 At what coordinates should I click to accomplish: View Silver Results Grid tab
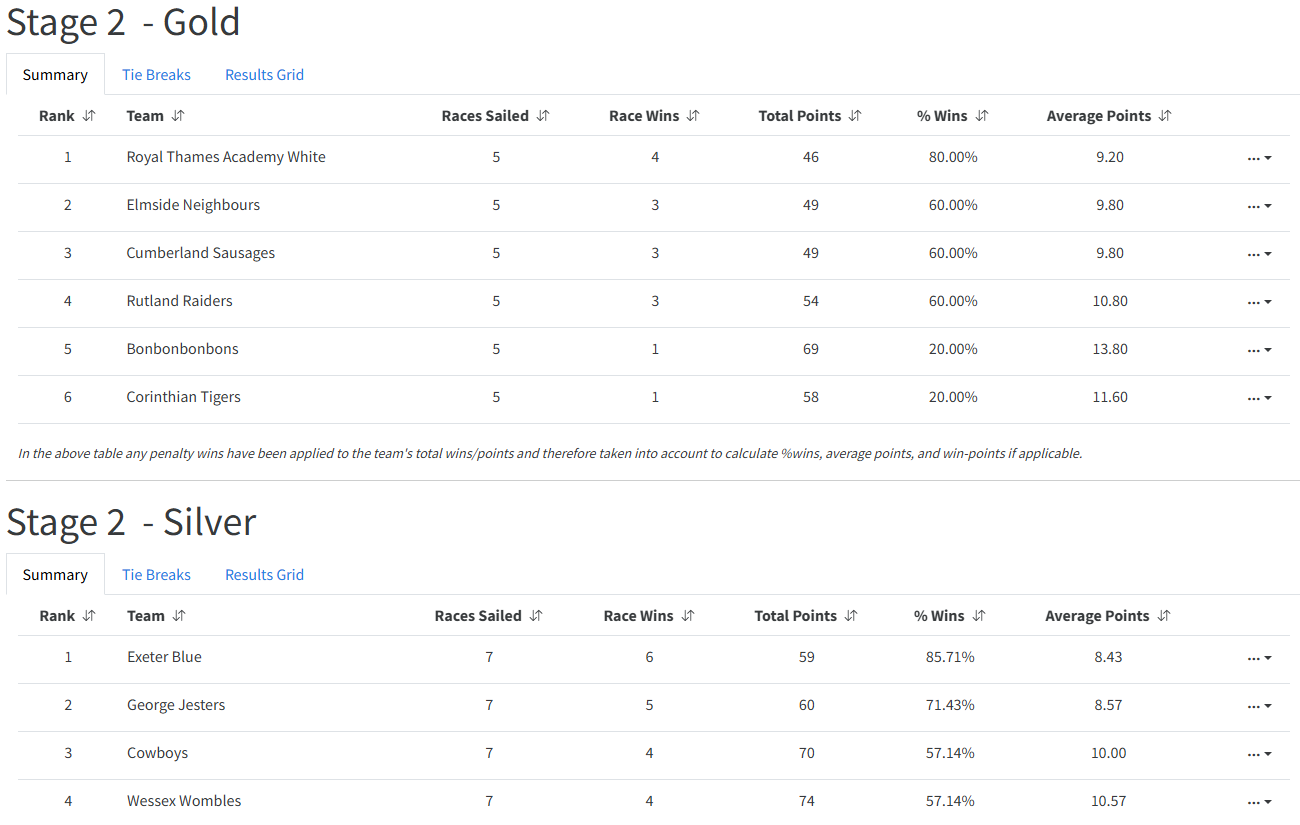(264, 575)
